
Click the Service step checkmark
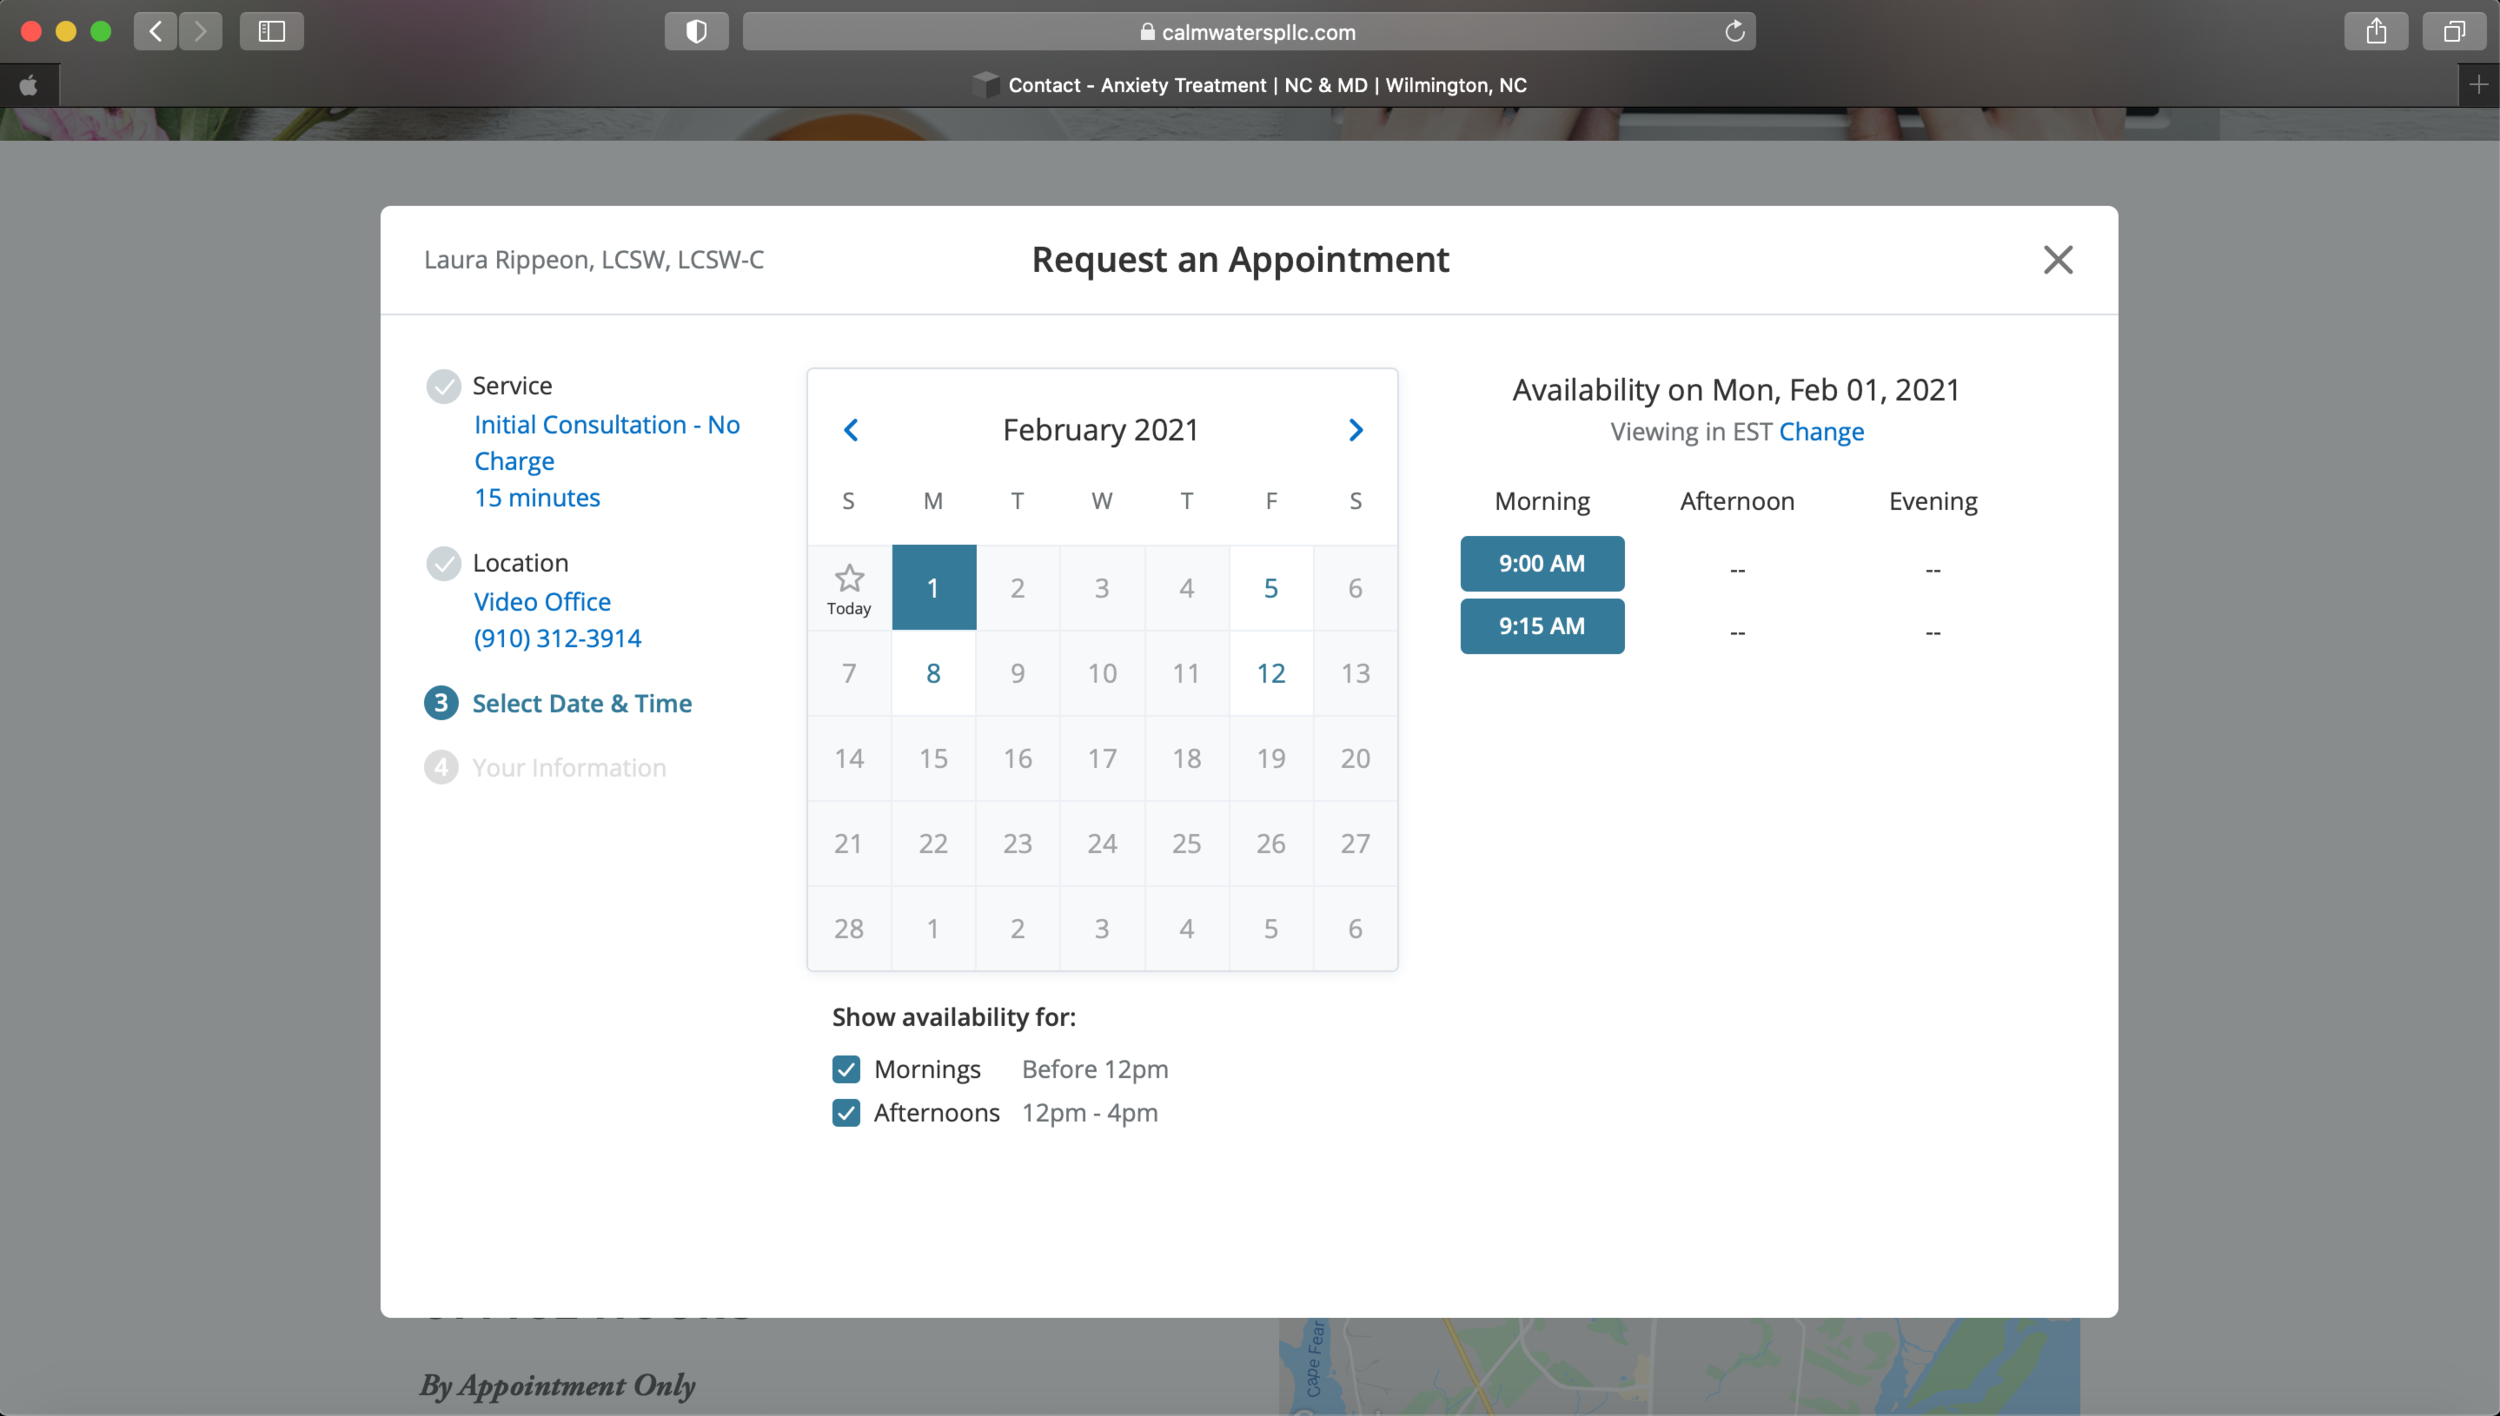[x=443, y=386]
